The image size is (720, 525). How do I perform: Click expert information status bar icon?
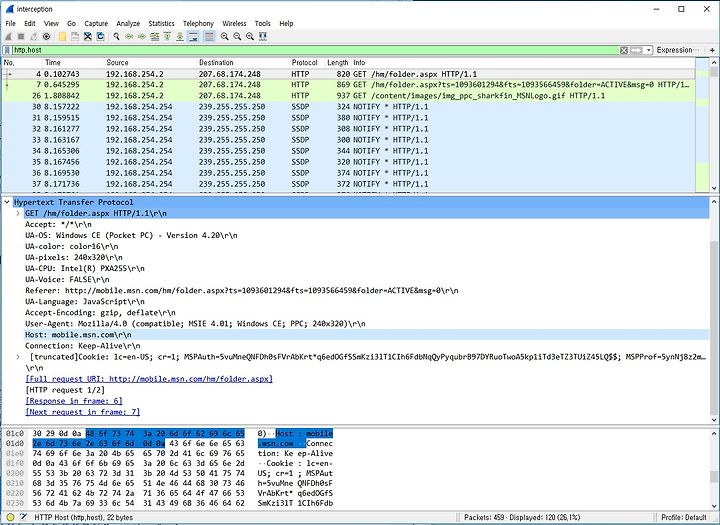click(11, 517)
